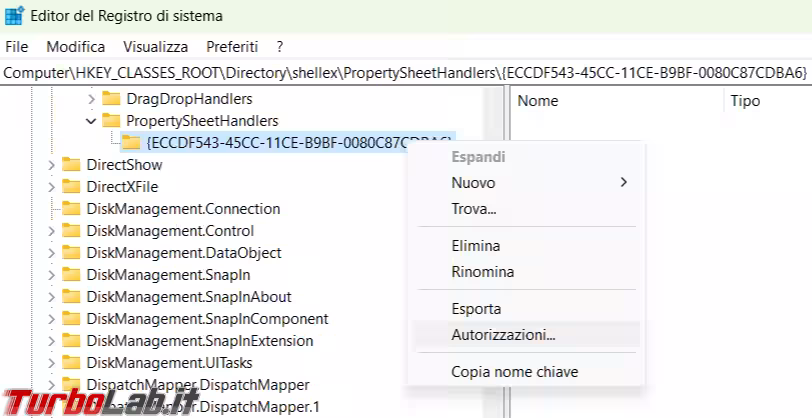
Task: Click the Nuovo submenu arrow
Action: point(624,182)
